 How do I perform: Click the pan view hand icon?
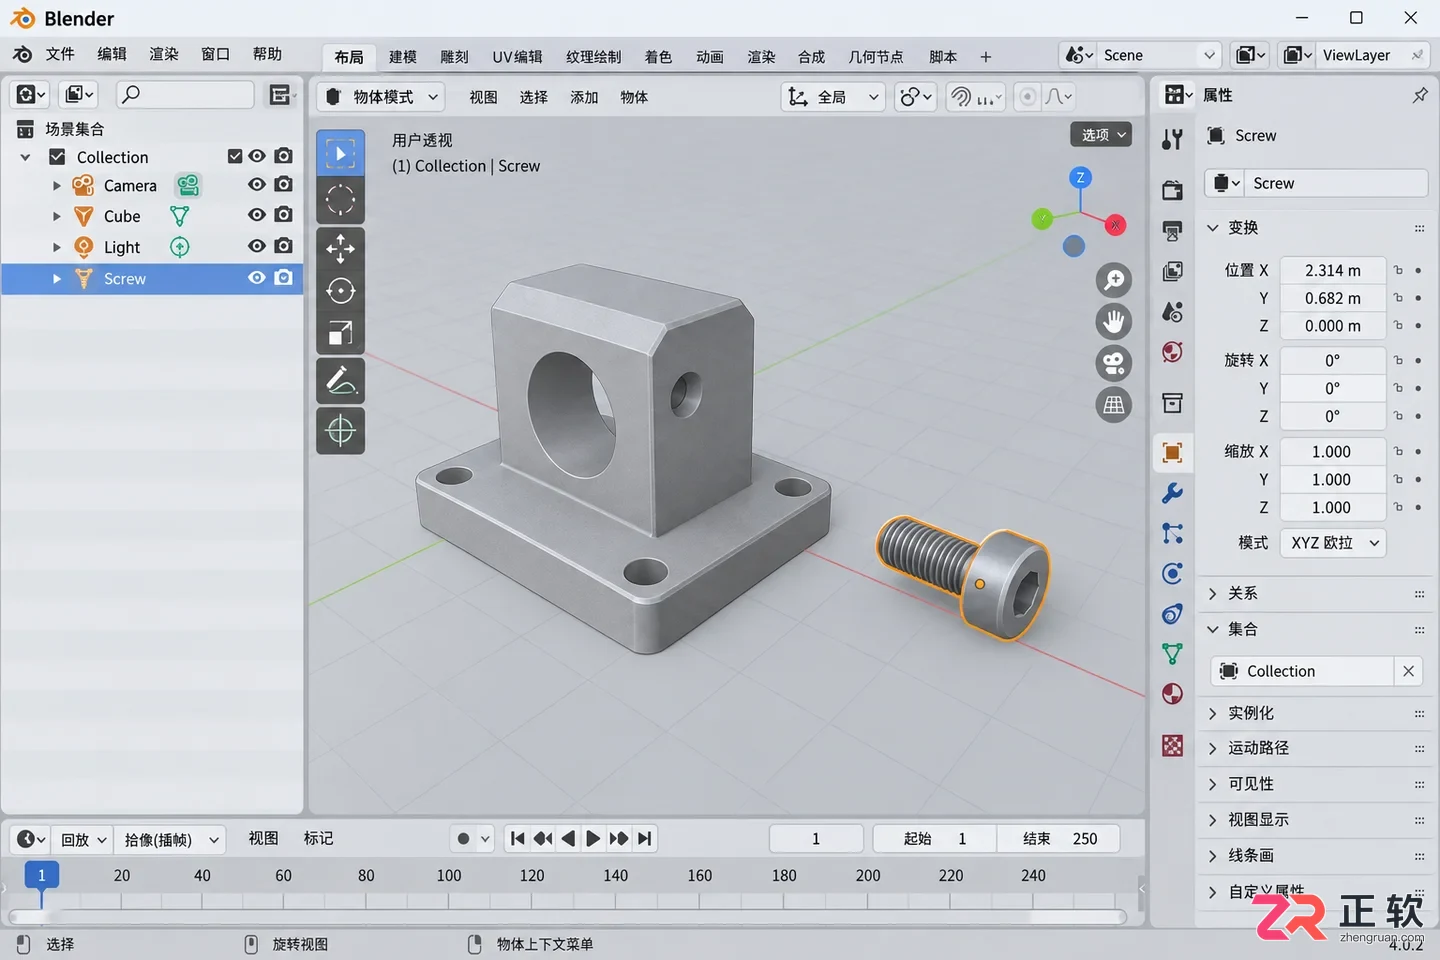click(x=1114, y=322)
